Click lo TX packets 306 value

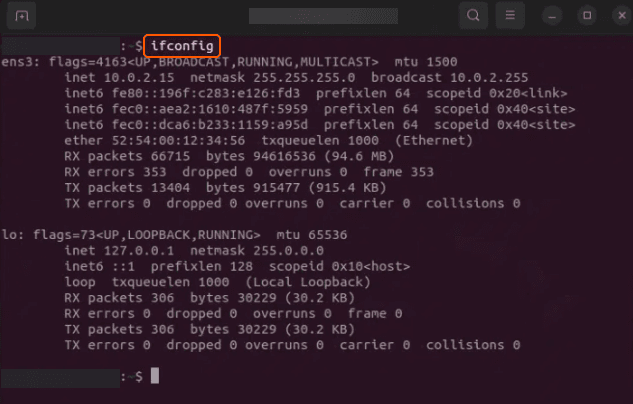[x=163, y=329]
